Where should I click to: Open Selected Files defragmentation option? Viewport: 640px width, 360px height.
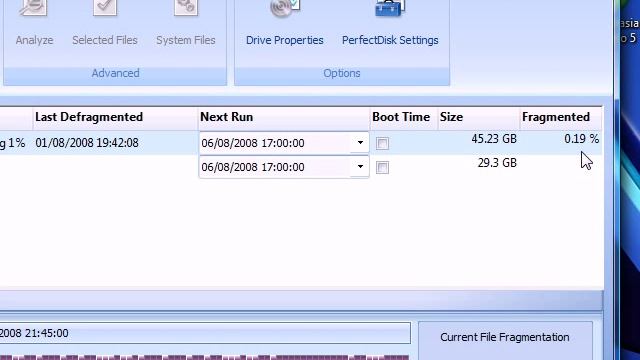(104, 8)
